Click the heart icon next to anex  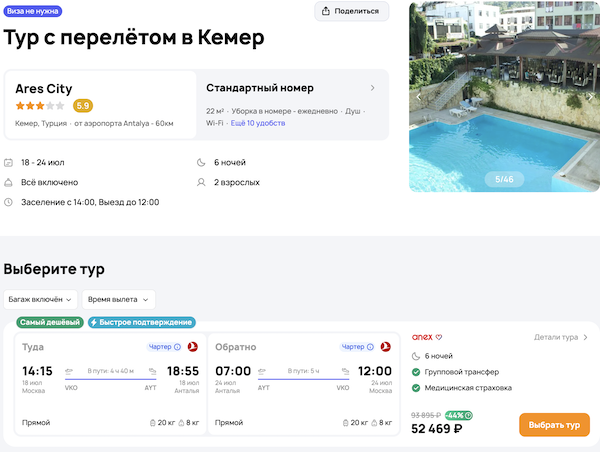[x=438, y=337]
